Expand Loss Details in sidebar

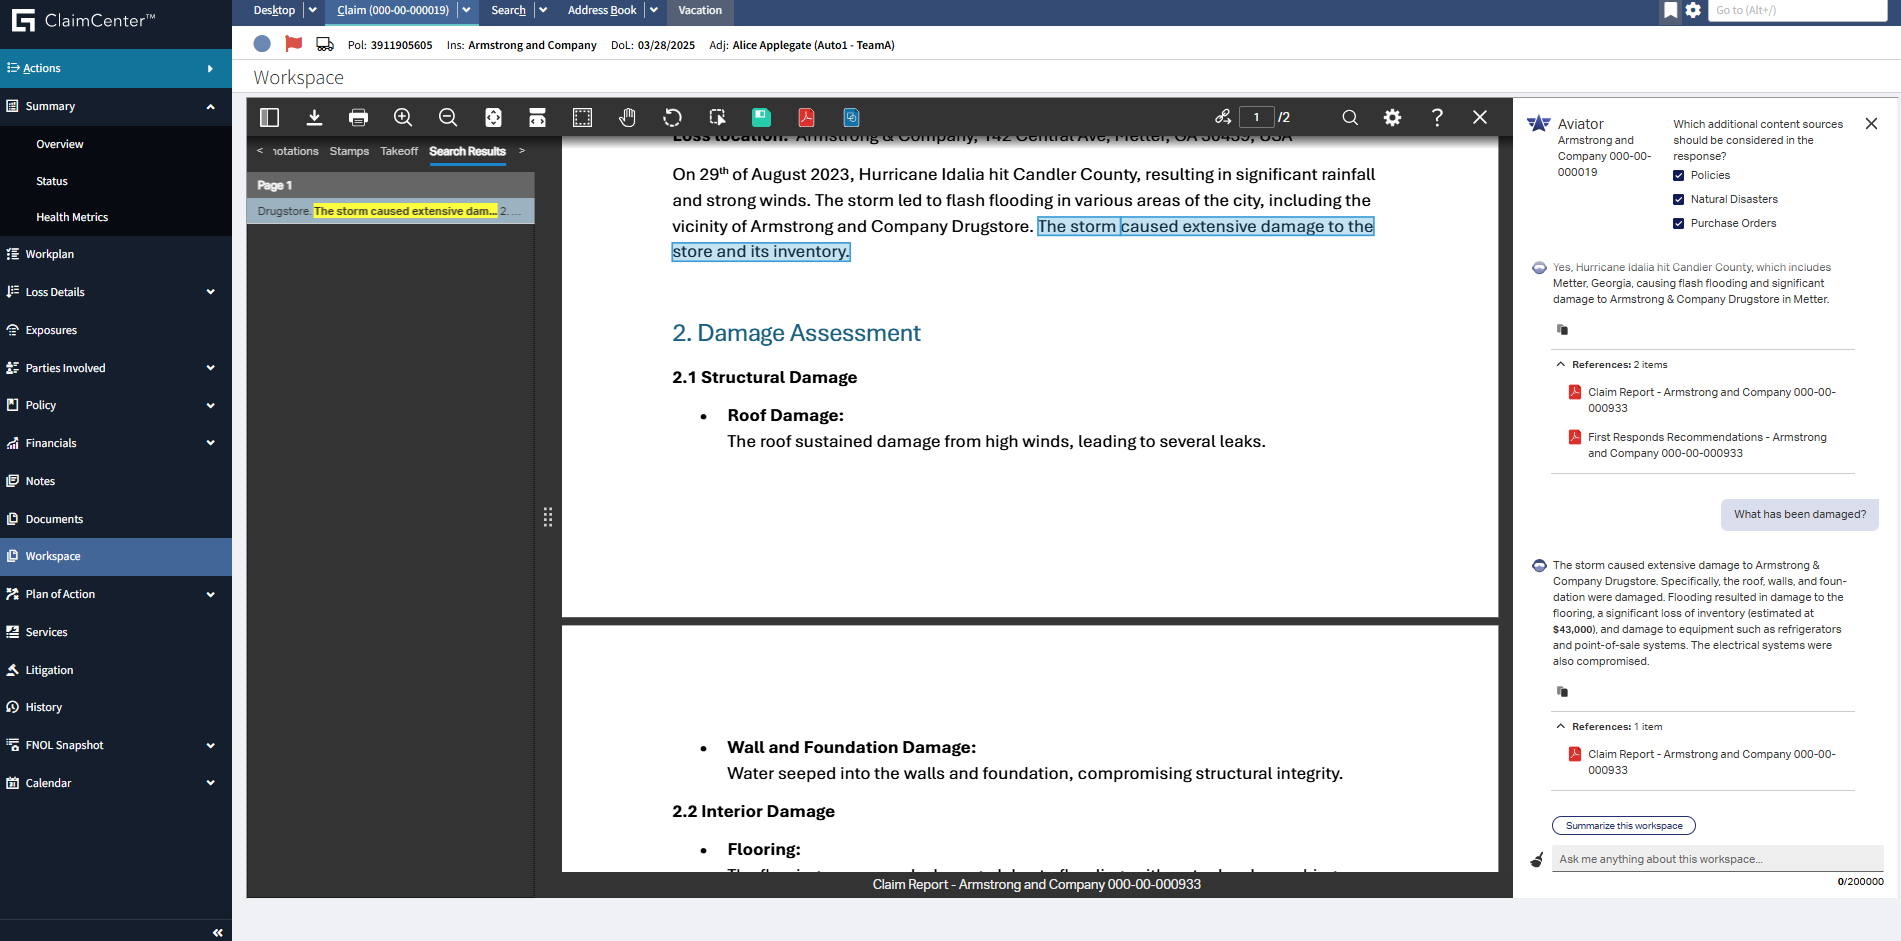[210, 292]
